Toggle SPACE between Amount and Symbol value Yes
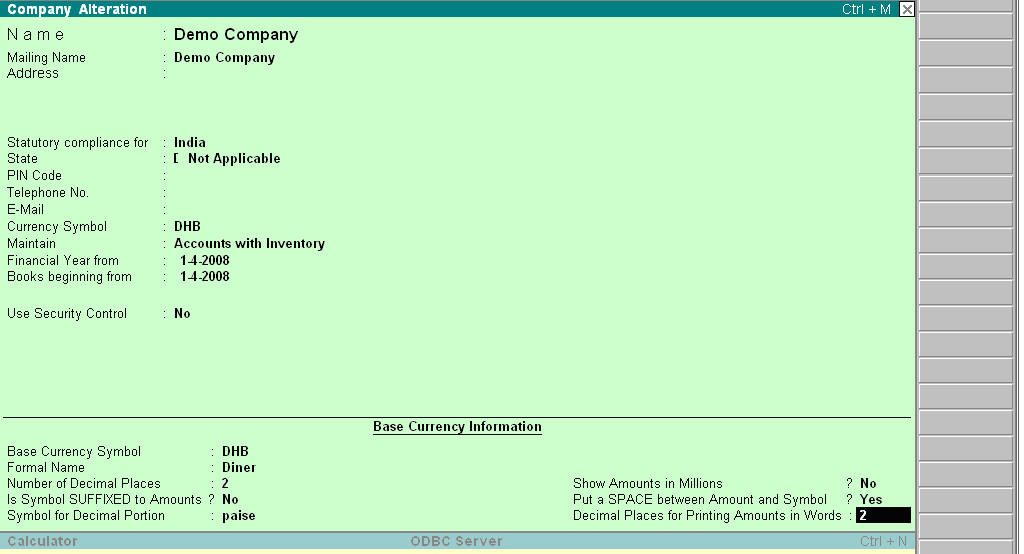 871,500
